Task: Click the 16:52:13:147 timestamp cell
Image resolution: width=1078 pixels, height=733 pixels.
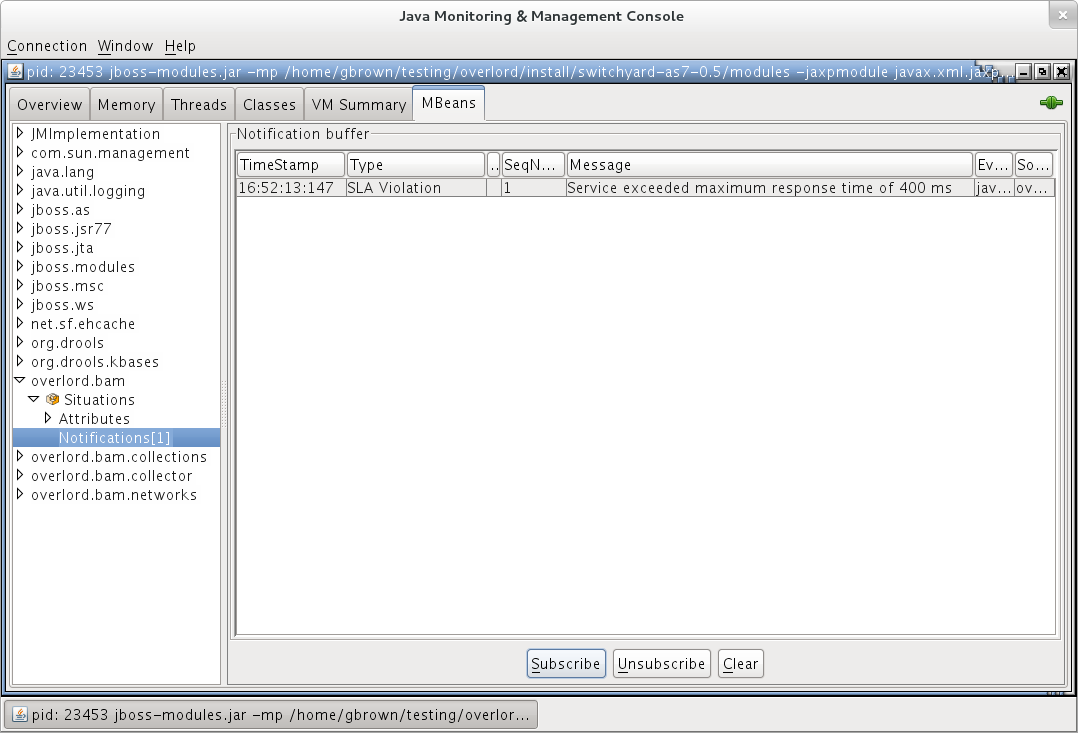Action: click(291, 188)
